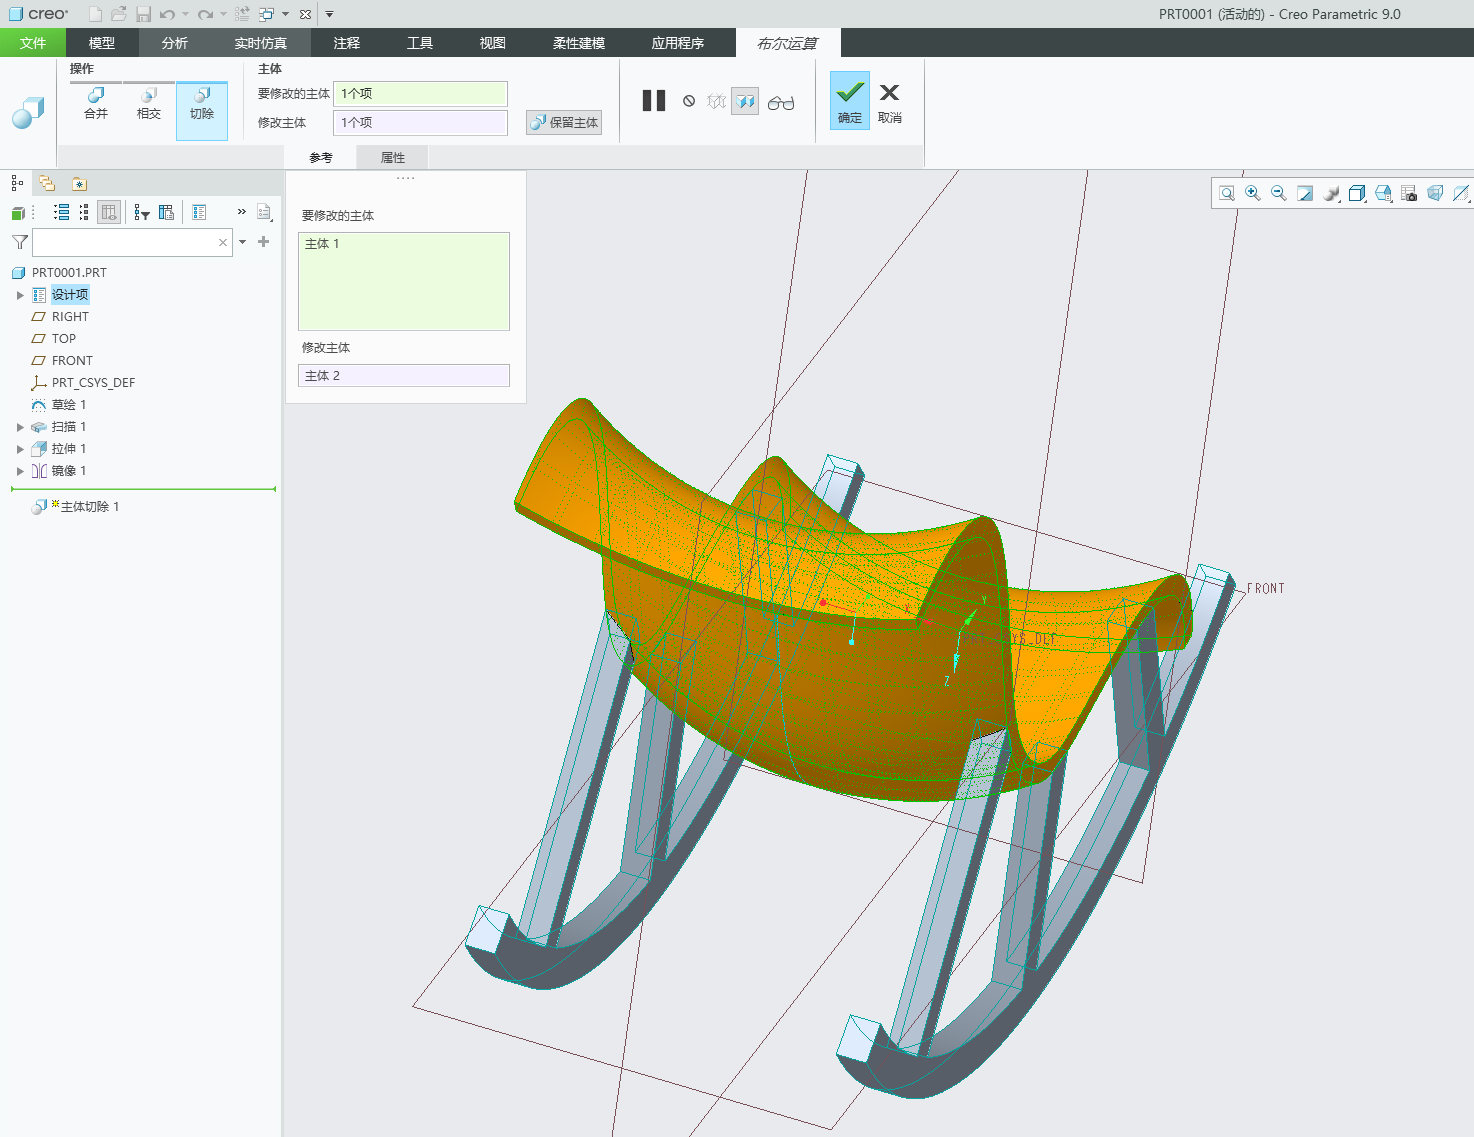Open the rendering options sphere dropdown

pos(1331,193)
